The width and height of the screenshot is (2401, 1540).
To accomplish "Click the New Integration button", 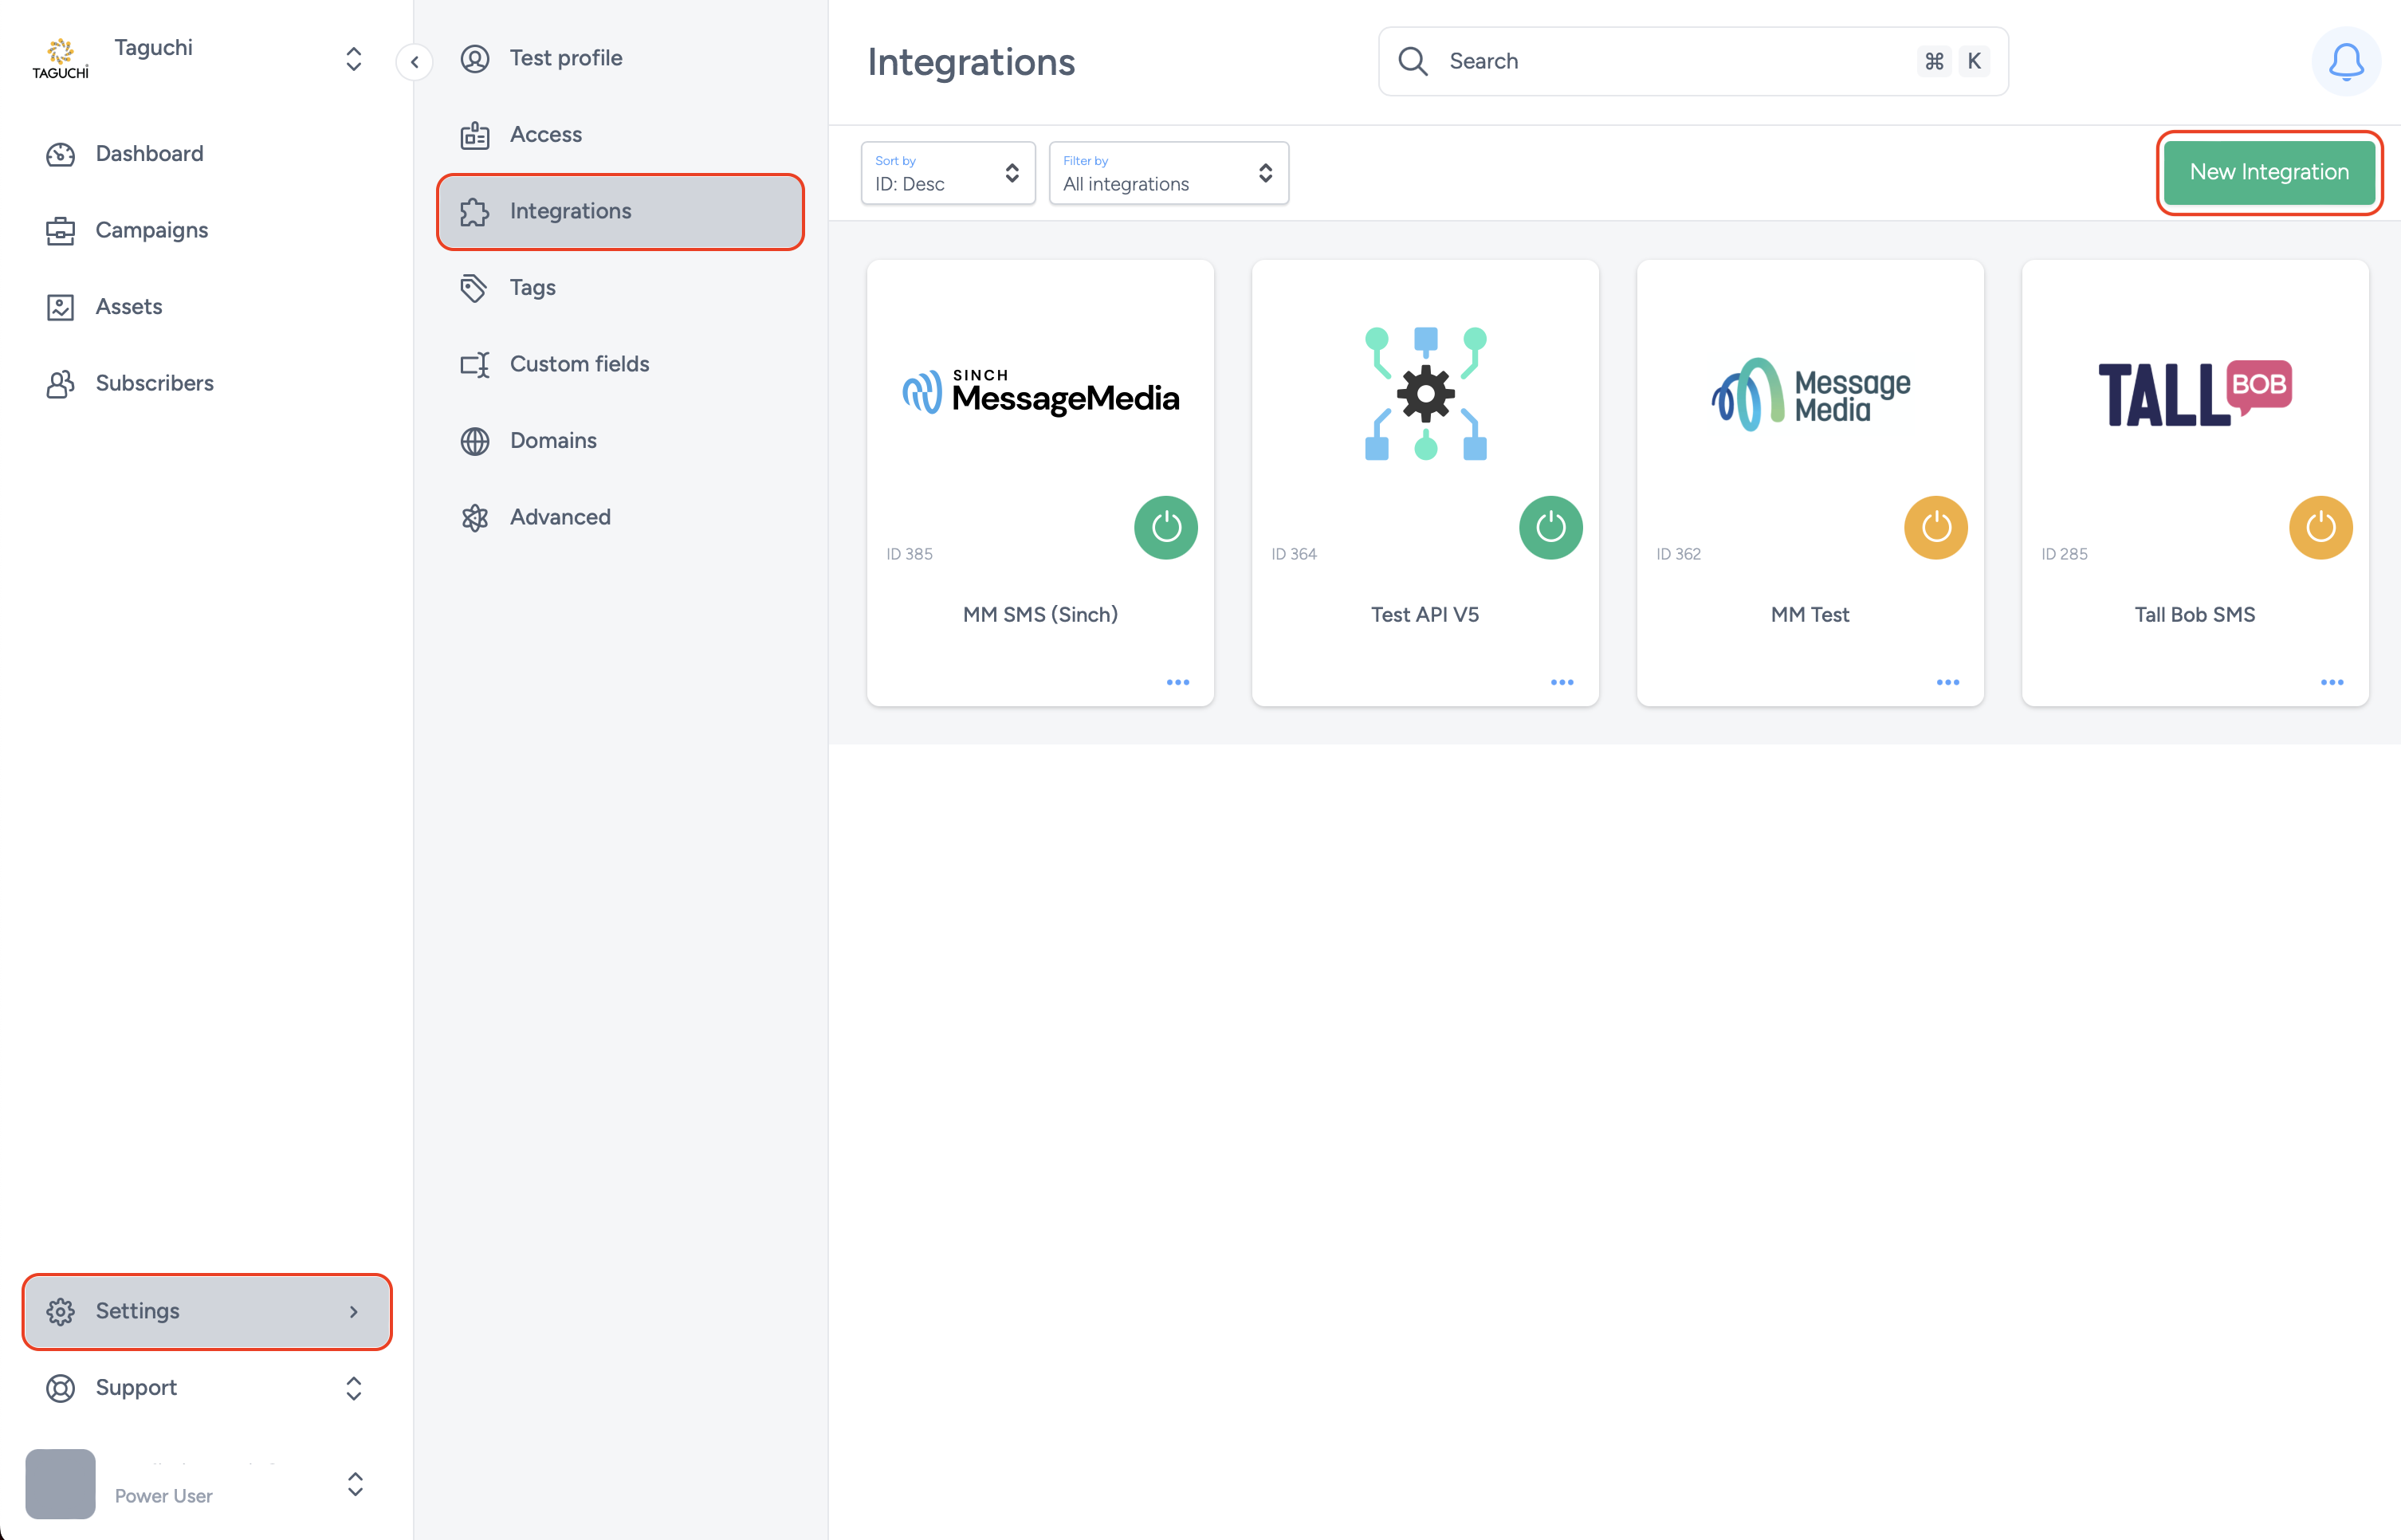I will pos(2268,172).
